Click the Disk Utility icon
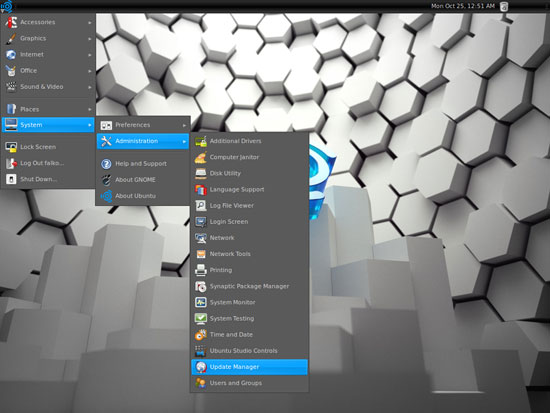Viewport: 550px width, 413px height. 201,173
